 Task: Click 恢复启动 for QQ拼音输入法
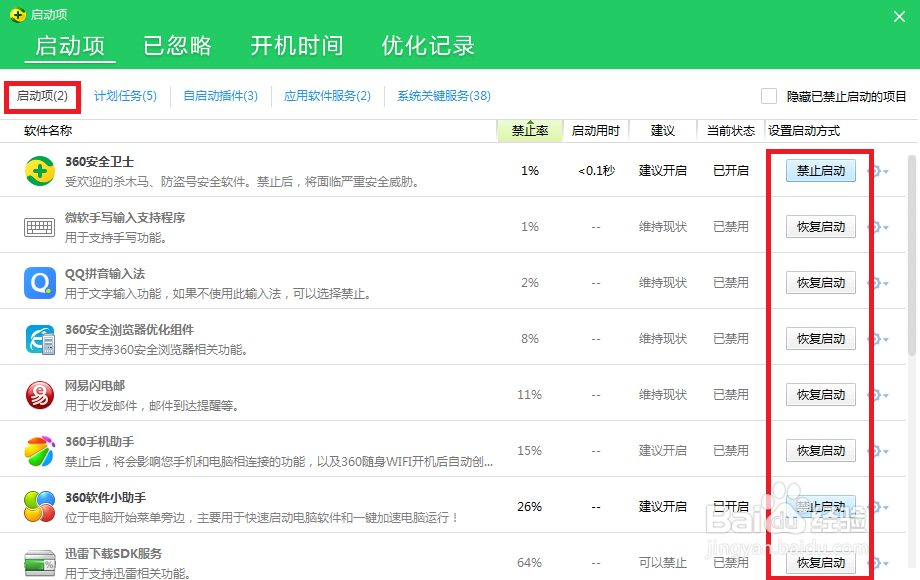coord(821,283)
